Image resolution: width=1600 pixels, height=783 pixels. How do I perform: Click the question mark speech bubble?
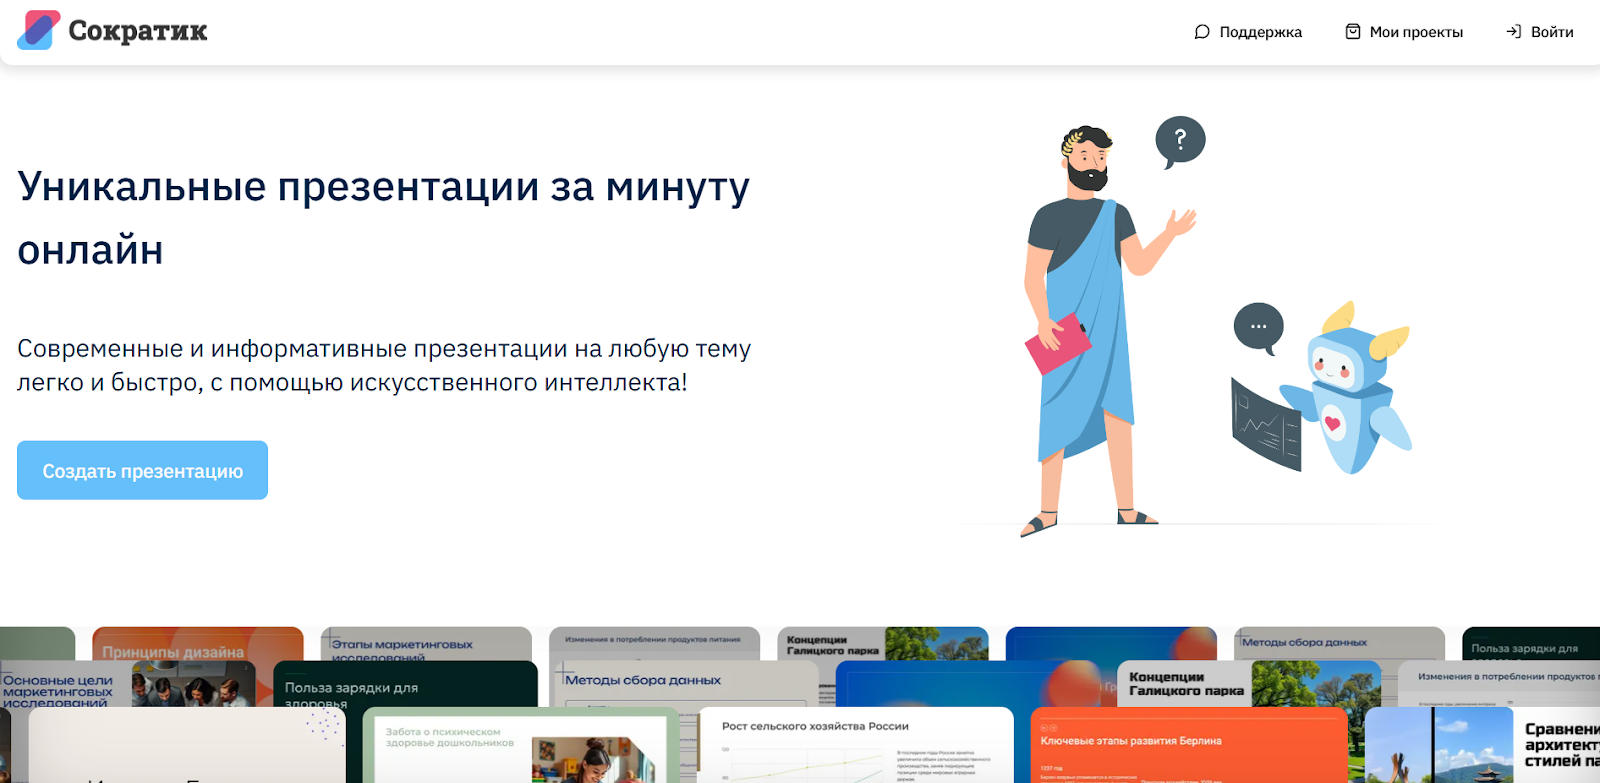click(1180, 142)
